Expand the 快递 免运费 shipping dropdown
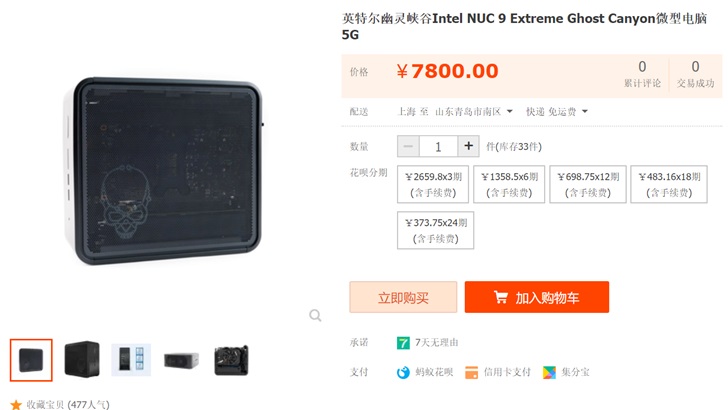728x410 pixels. click(557, 111)
